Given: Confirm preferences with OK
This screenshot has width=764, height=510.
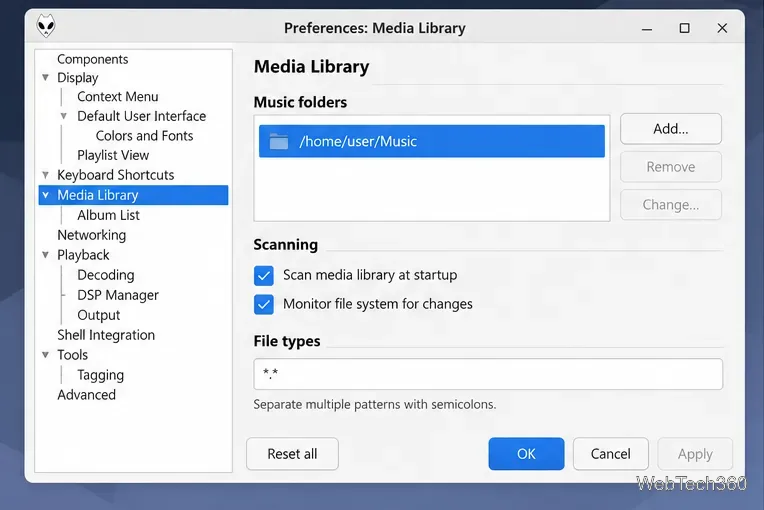Looking at the screenshot, I should [526, 453].
